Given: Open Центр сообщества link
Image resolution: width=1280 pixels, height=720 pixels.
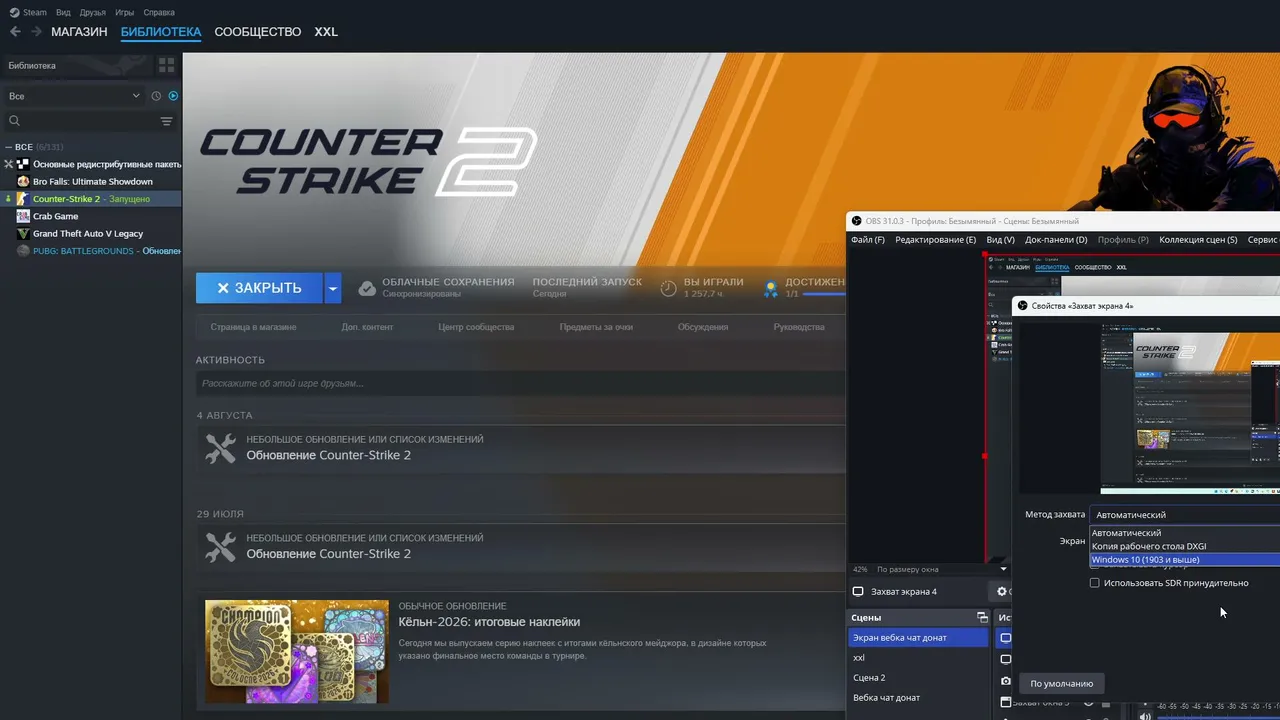Looking at the screenshot, I should click(476, 327).
